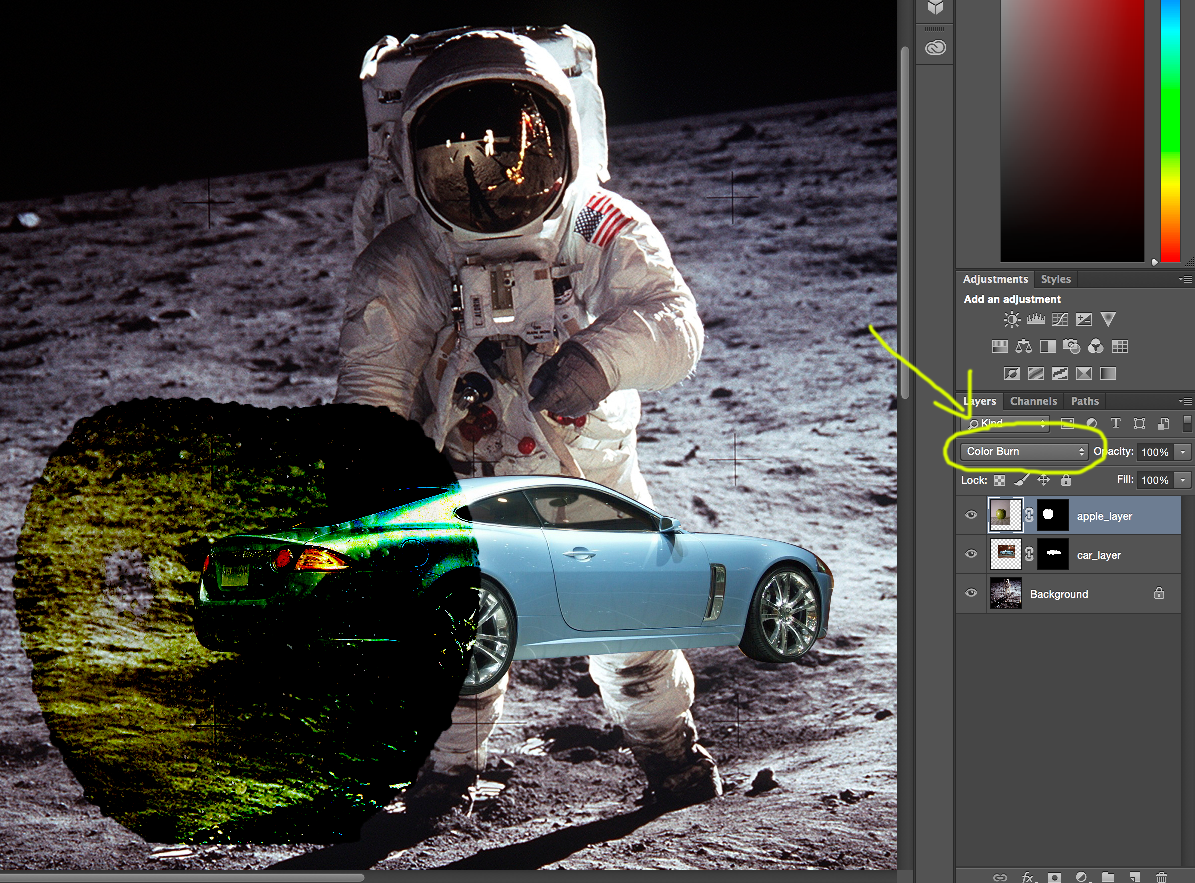
Task: Select the apple_layer mask thumbnail
Action: pyautogui.click(x=1052, y=516)
